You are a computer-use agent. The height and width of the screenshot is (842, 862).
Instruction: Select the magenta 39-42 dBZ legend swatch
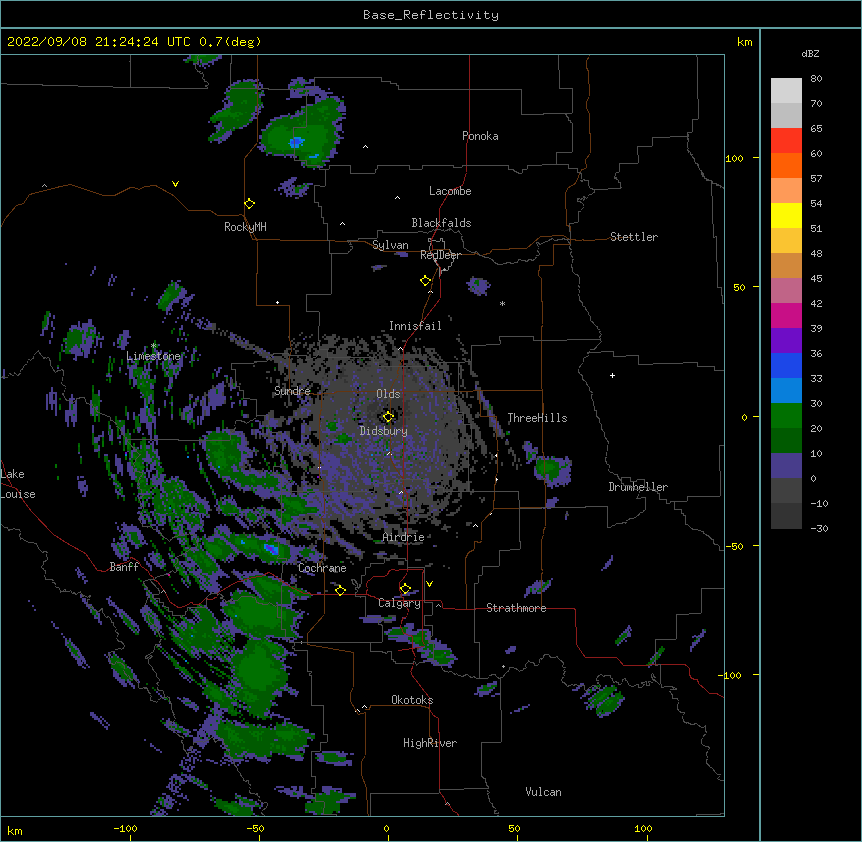(786, 315)
